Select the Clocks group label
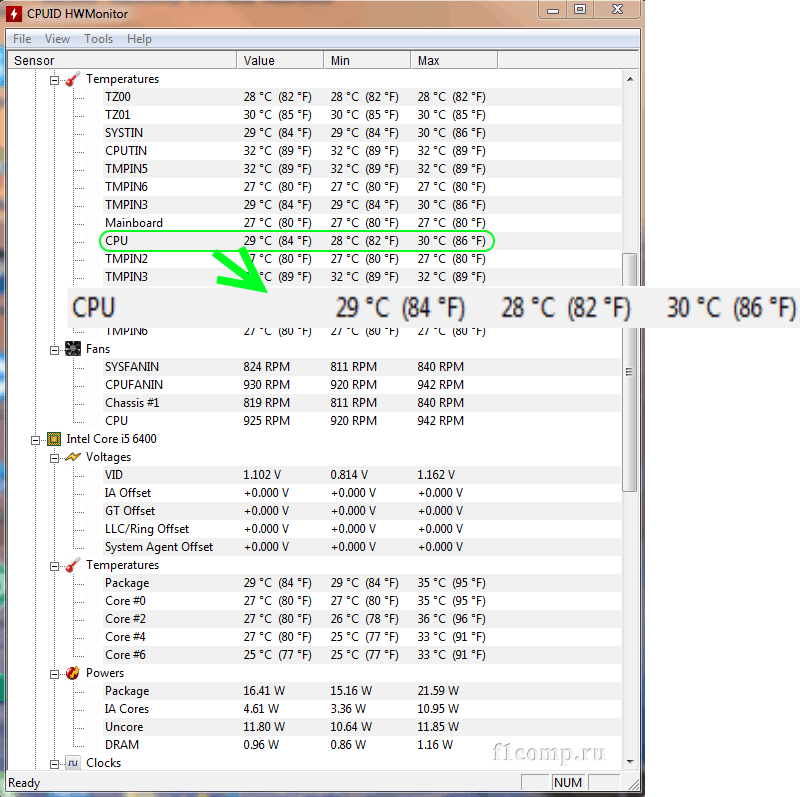This screenshot has width=800, height=797. (104, 763)
